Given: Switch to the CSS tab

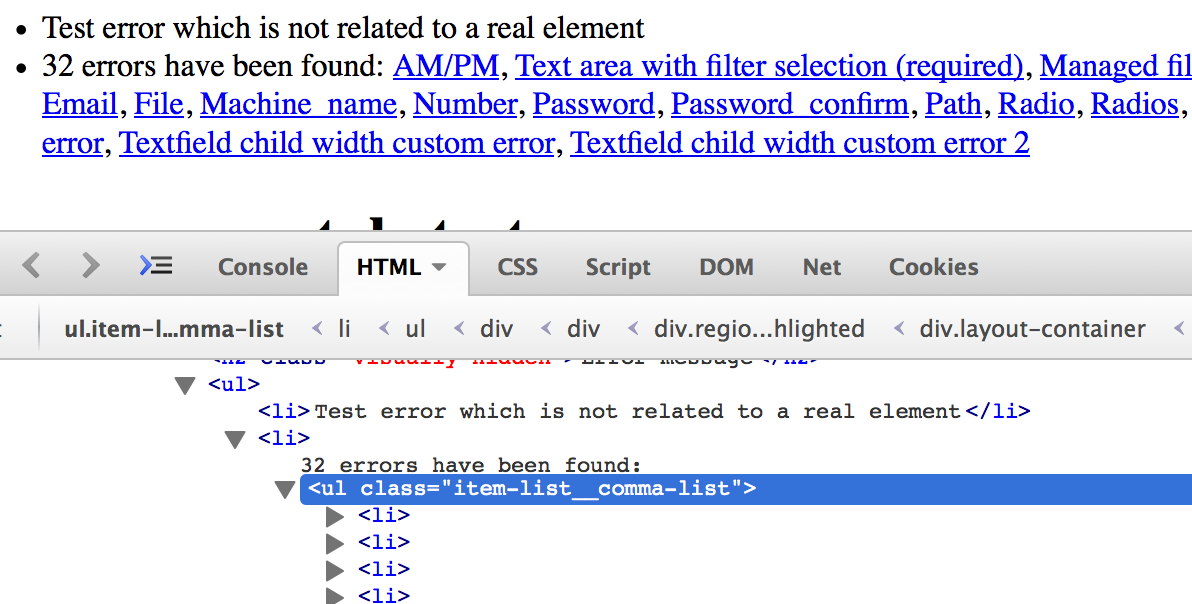Looking at the screenshot, I should point(517,267).
